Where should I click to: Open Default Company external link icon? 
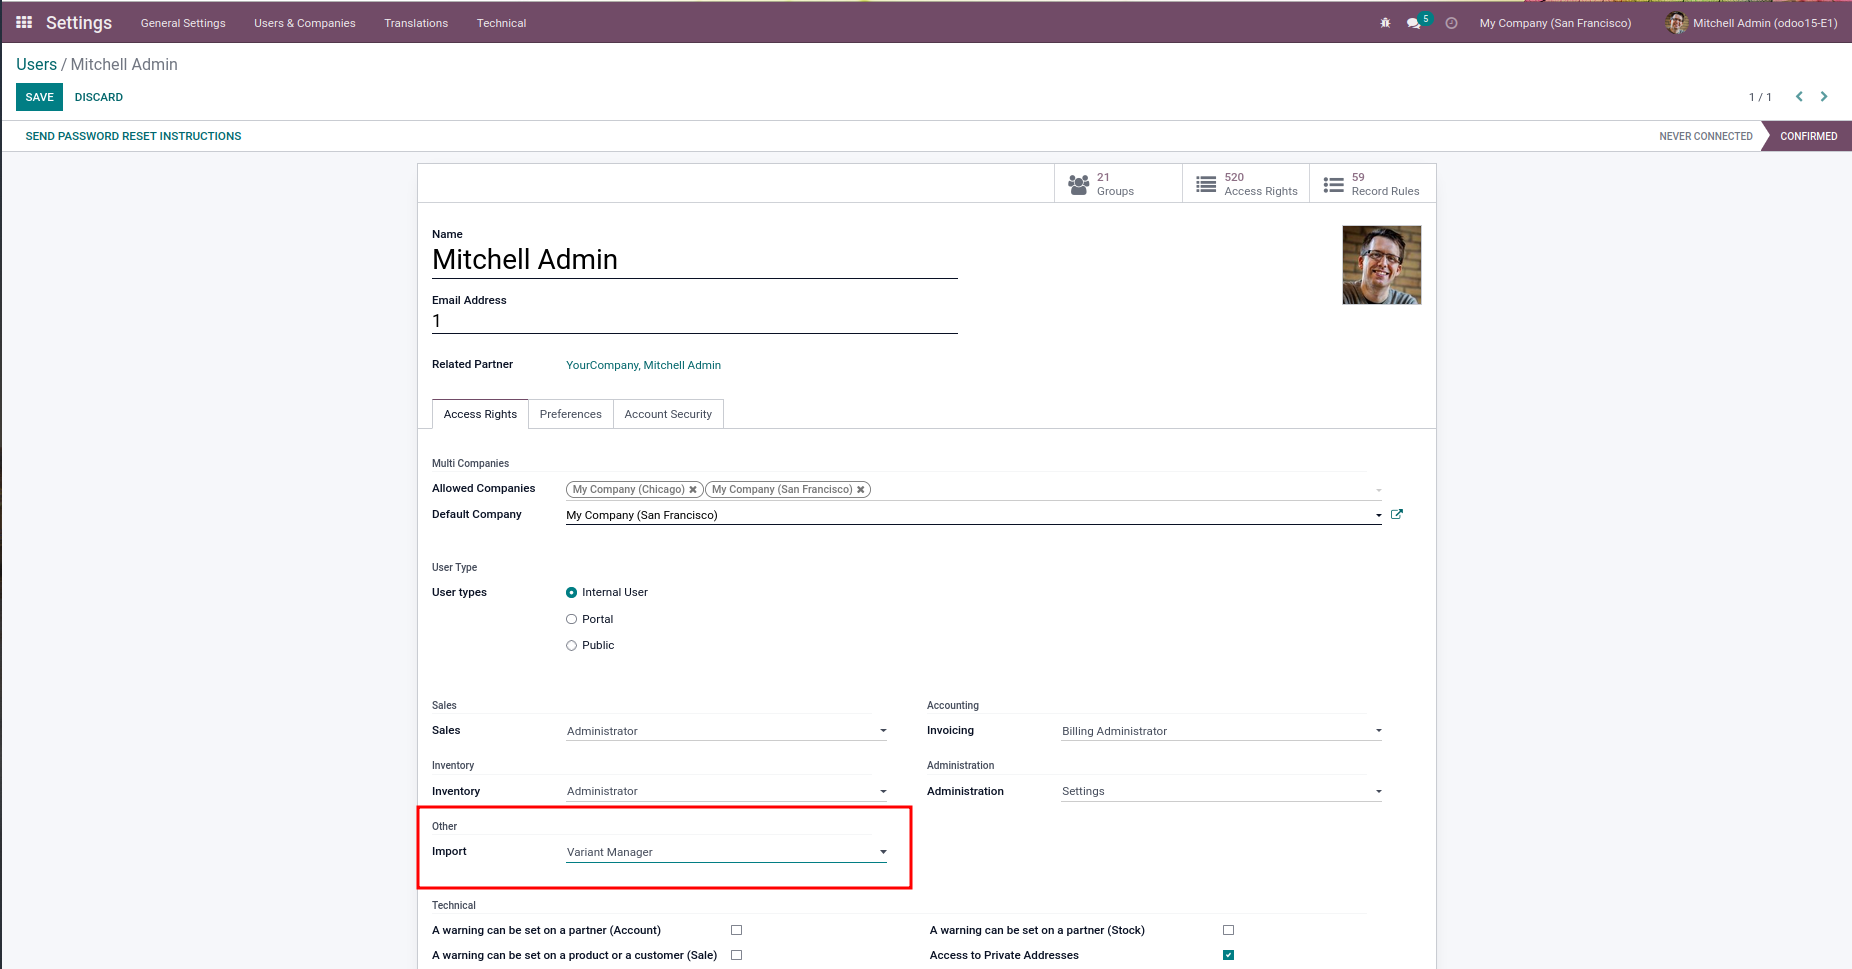tap(1397, 514)
